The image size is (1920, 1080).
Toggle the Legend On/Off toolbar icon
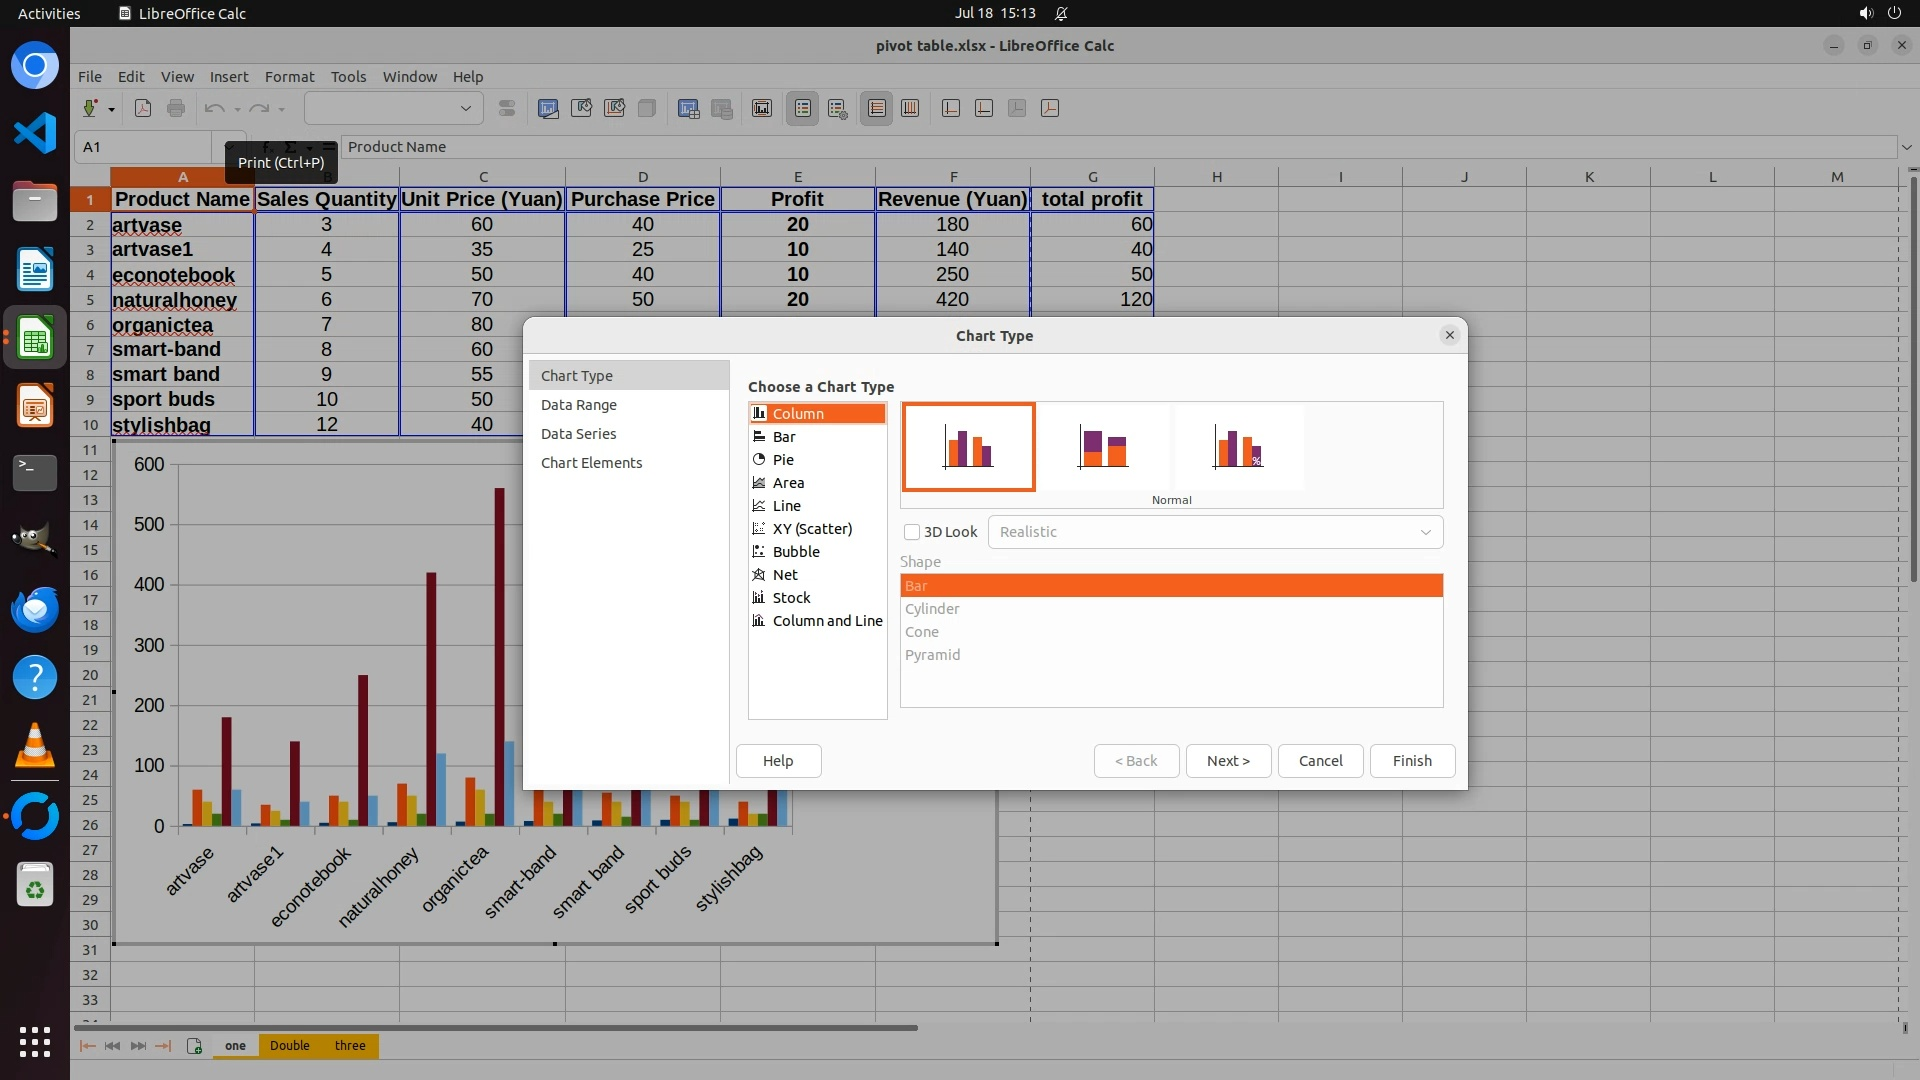(x=803, y=108)
